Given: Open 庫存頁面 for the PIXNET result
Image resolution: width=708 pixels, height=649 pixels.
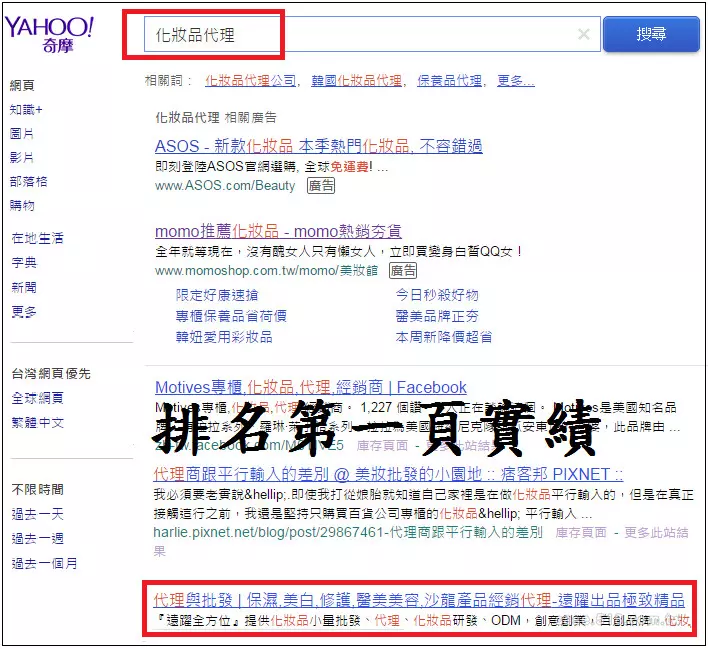Looking at the screenshot, I should [x=581, y=532].
